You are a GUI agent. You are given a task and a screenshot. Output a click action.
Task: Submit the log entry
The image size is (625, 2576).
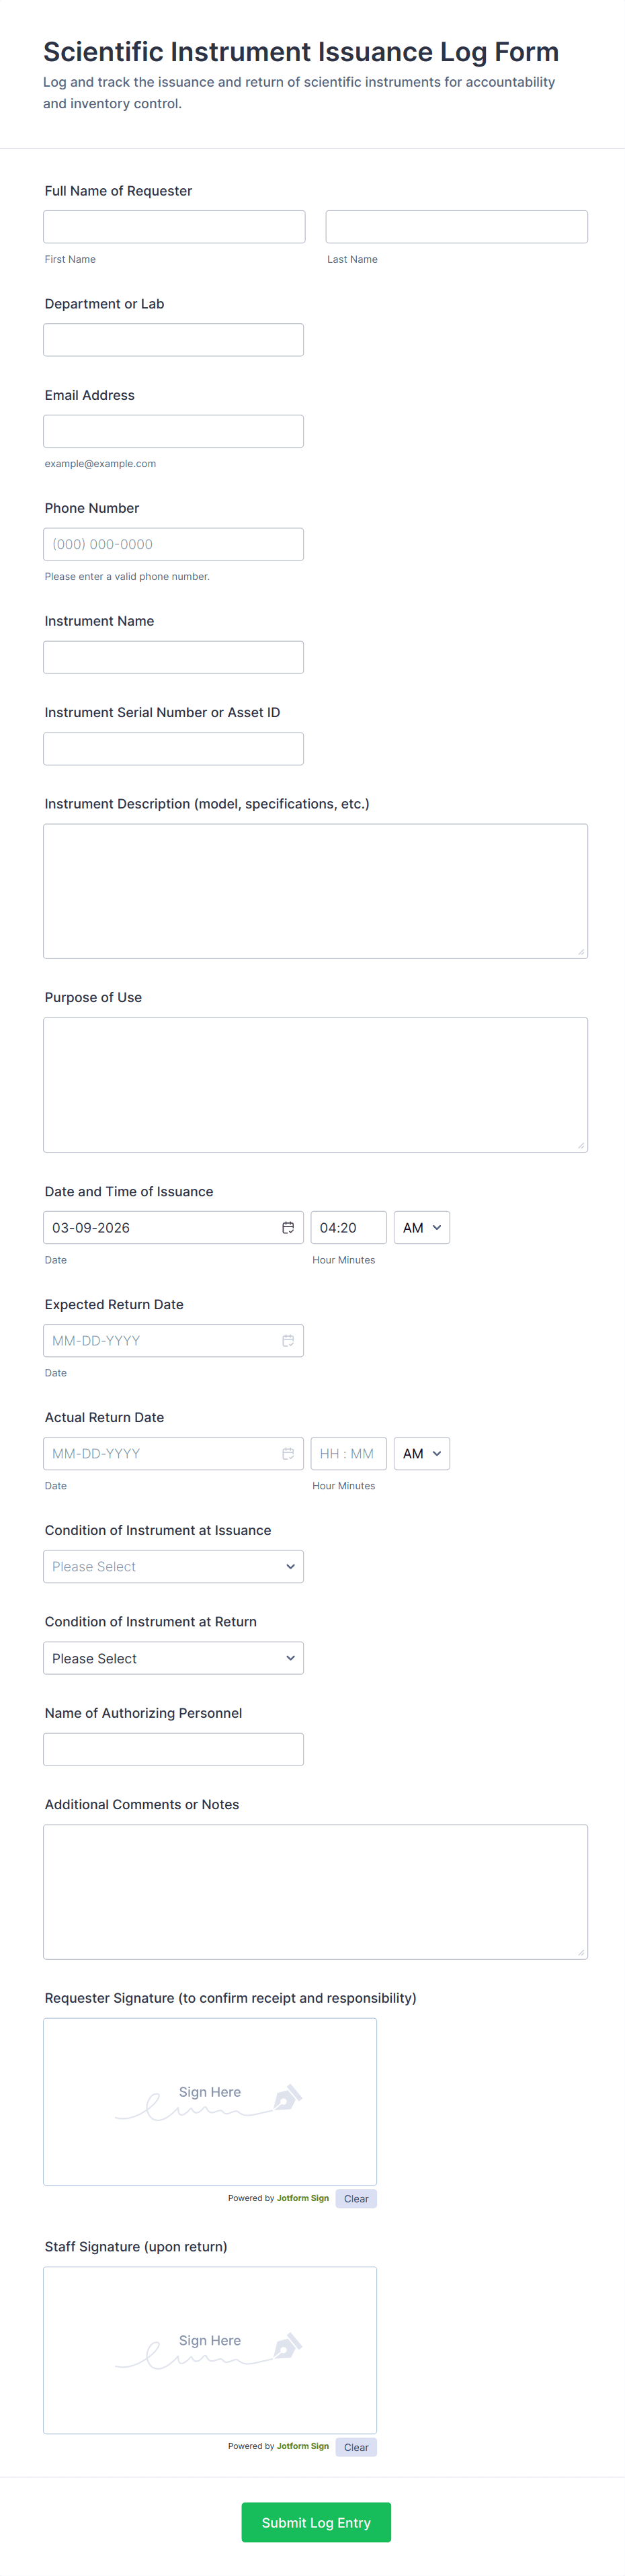[316, 2522]
